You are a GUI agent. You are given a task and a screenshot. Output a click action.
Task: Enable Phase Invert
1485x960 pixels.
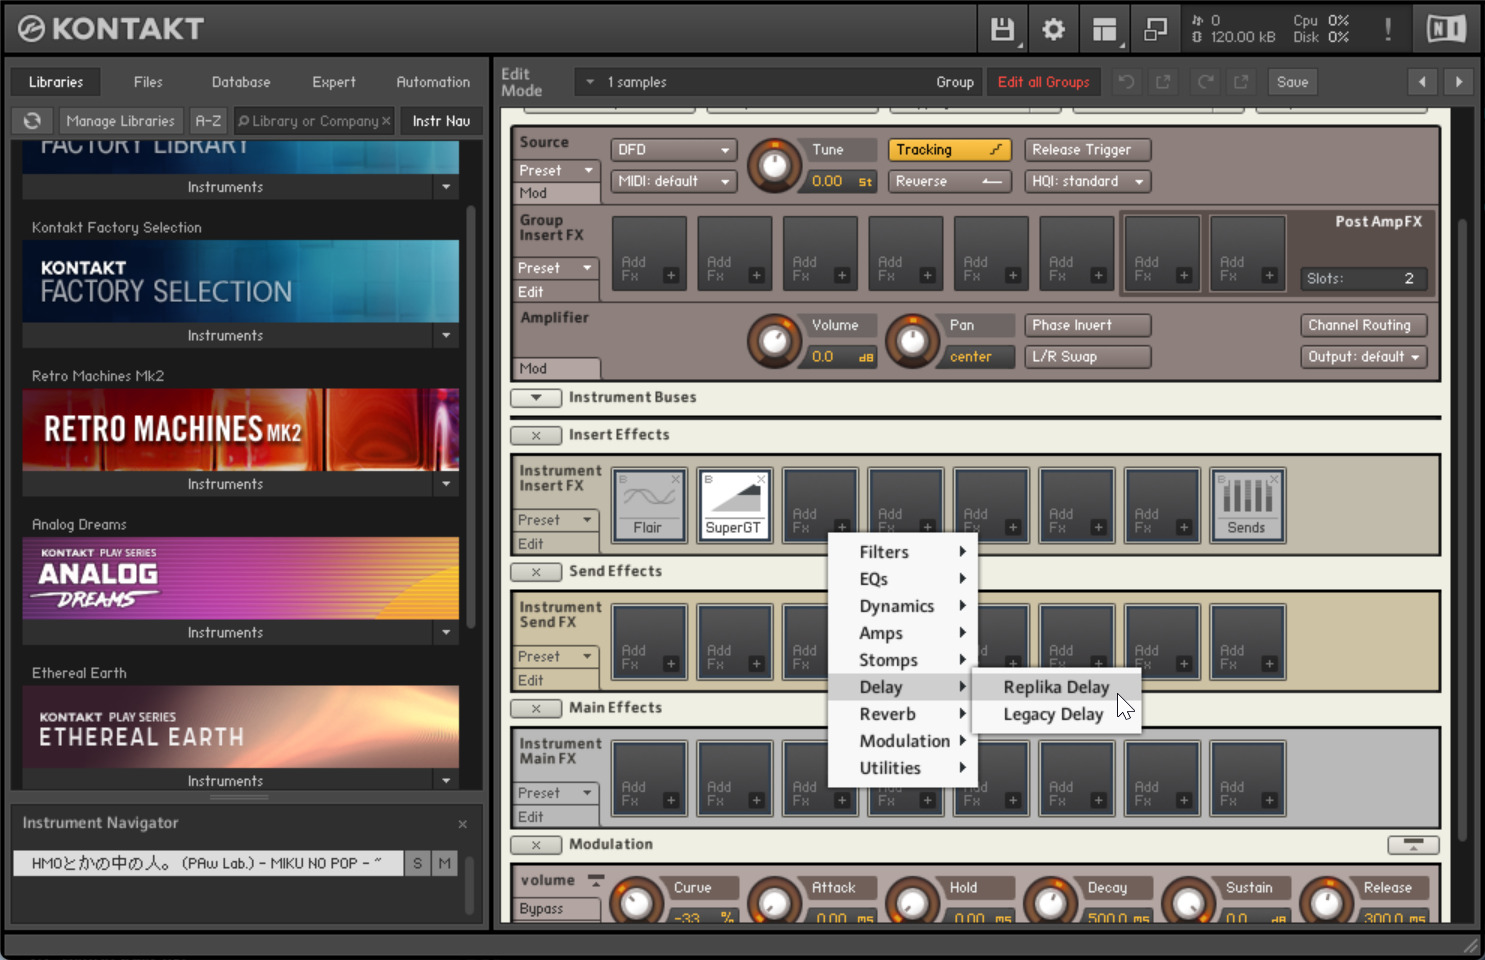[1087, 325]
